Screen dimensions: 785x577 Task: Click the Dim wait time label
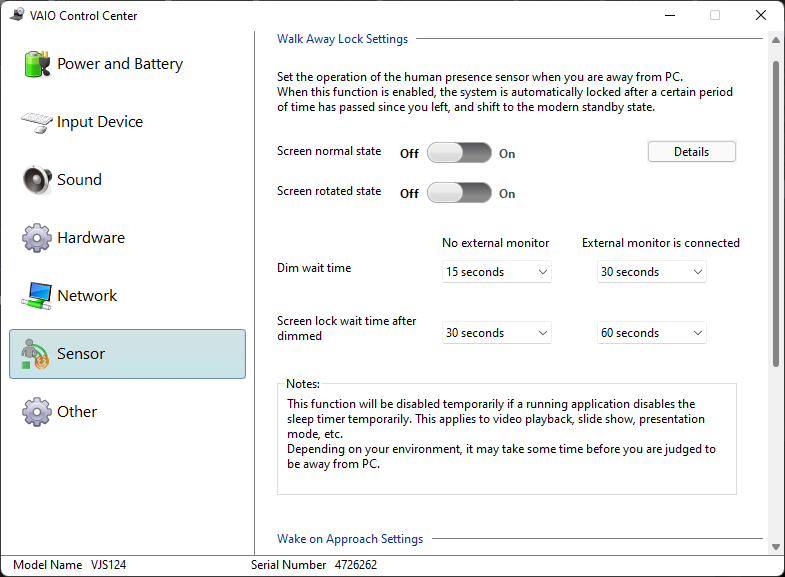pyautogui.click(x=314, y=268)
